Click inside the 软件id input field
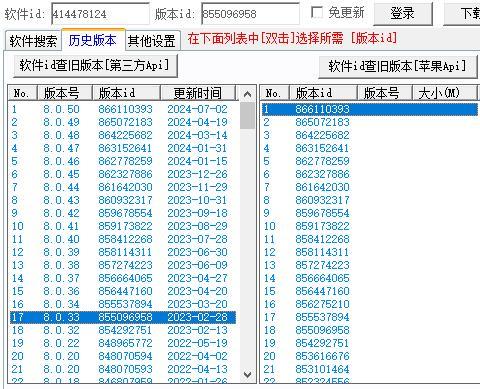 [100, 14]
